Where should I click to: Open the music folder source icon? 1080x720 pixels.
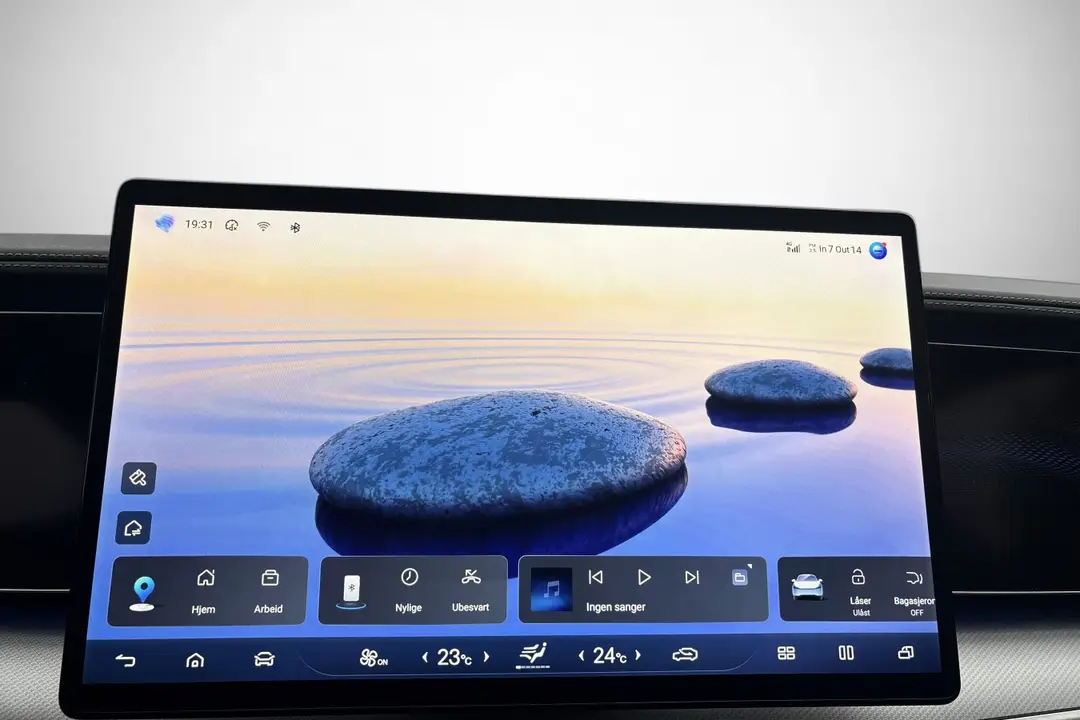tap(740, 577)
